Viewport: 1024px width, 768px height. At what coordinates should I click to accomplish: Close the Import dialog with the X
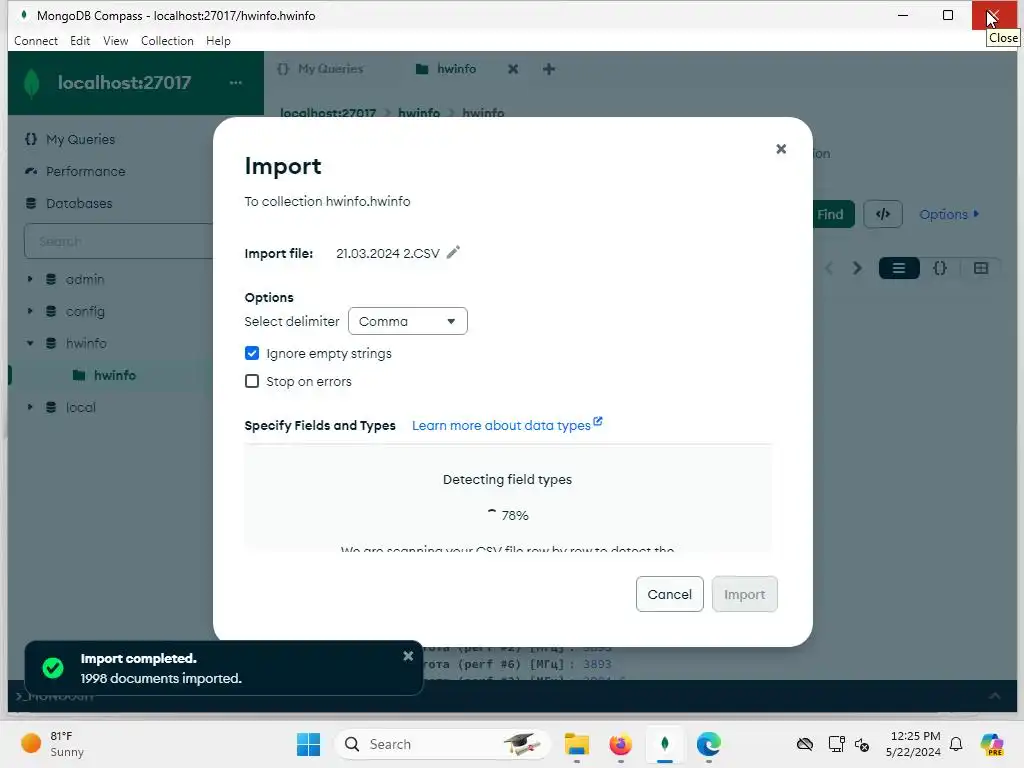pos(780,149)
